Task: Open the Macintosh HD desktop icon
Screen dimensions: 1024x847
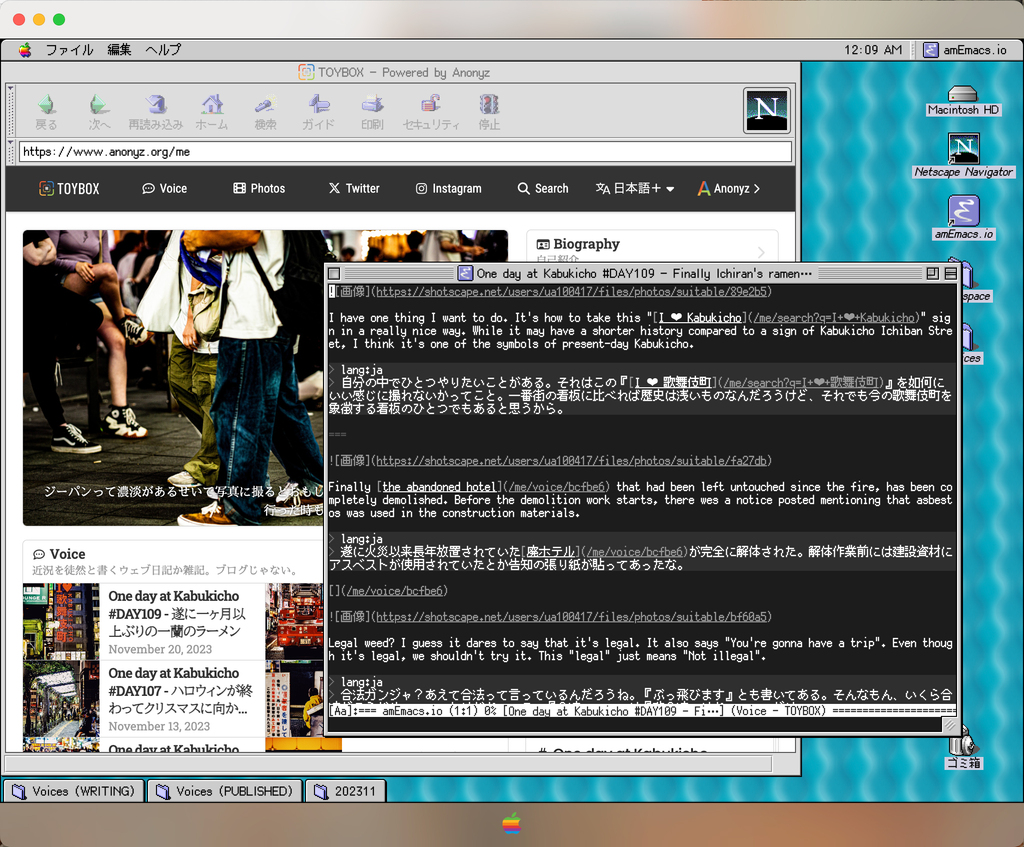Action: pyautogui.click(x=963, y=100)
